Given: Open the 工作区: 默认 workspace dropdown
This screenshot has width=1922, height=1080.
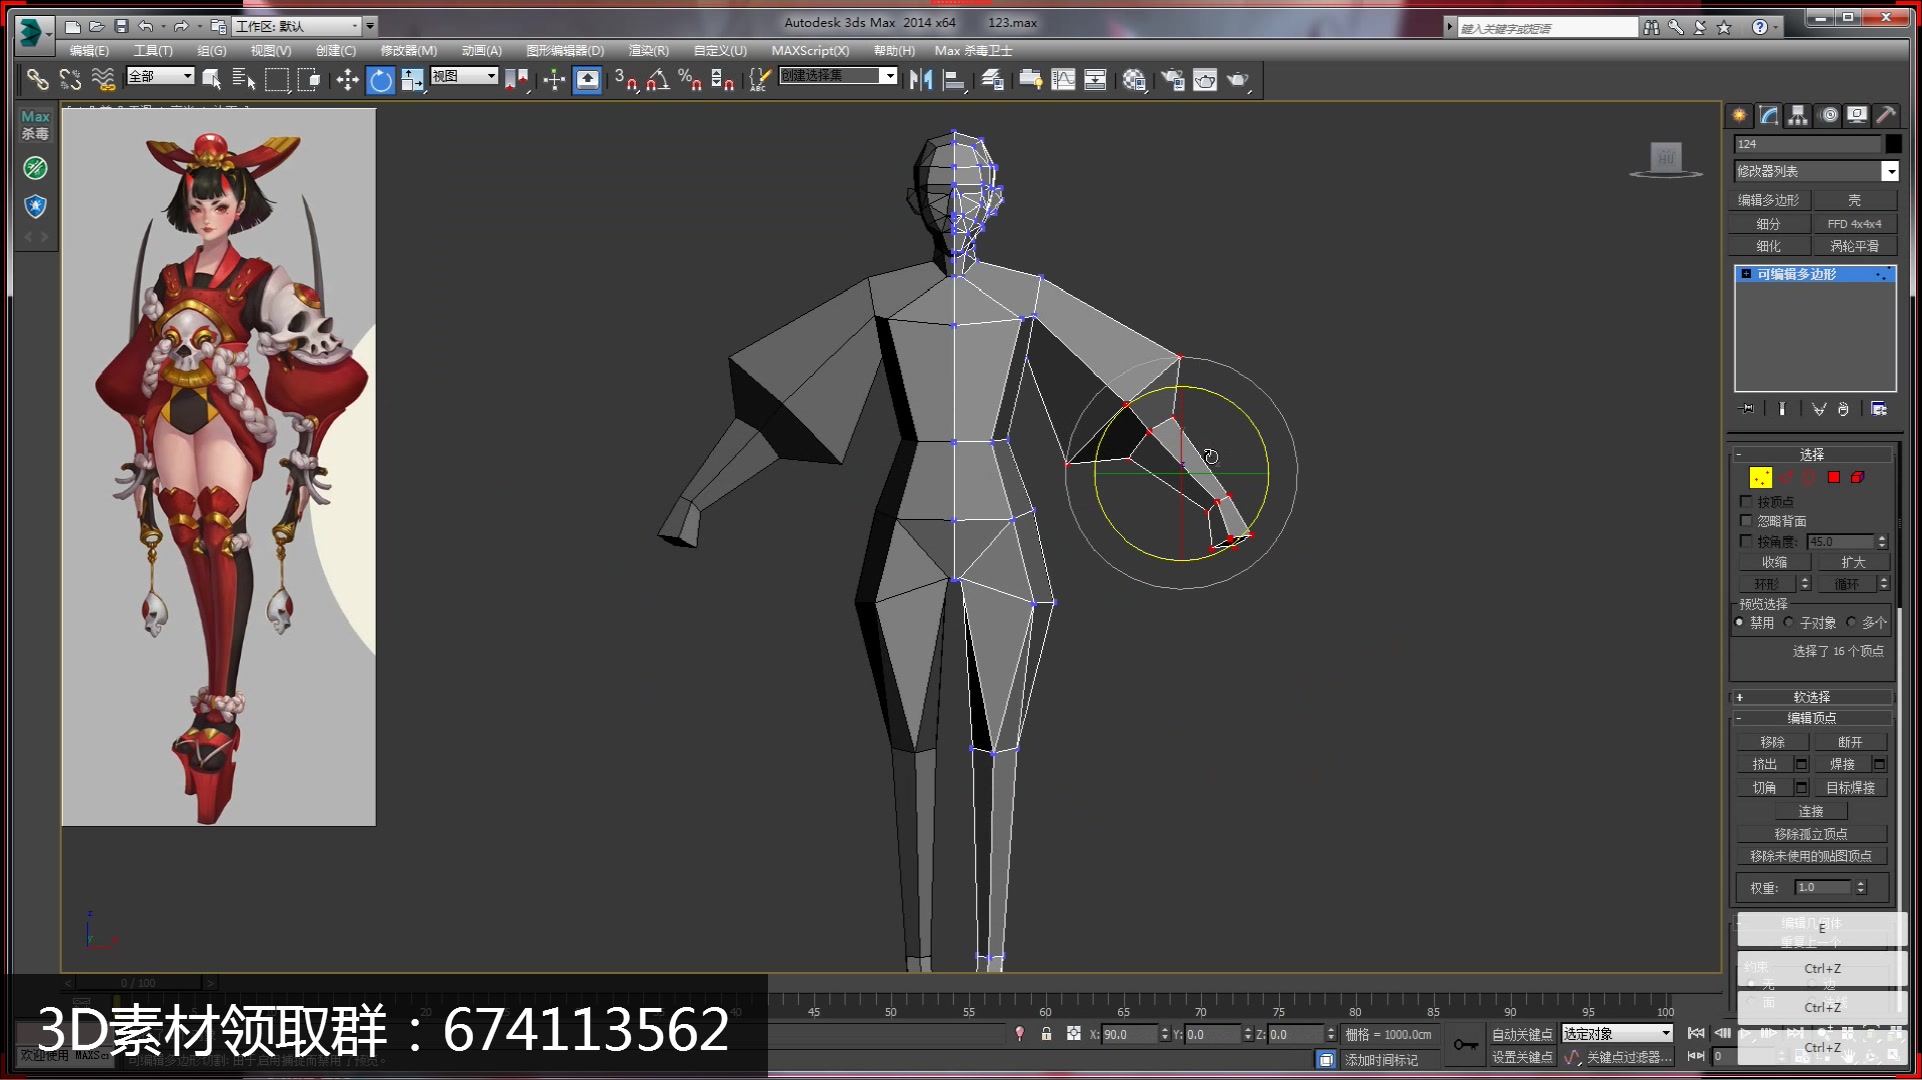Looking at the screenshot, I should coord(297,26).
